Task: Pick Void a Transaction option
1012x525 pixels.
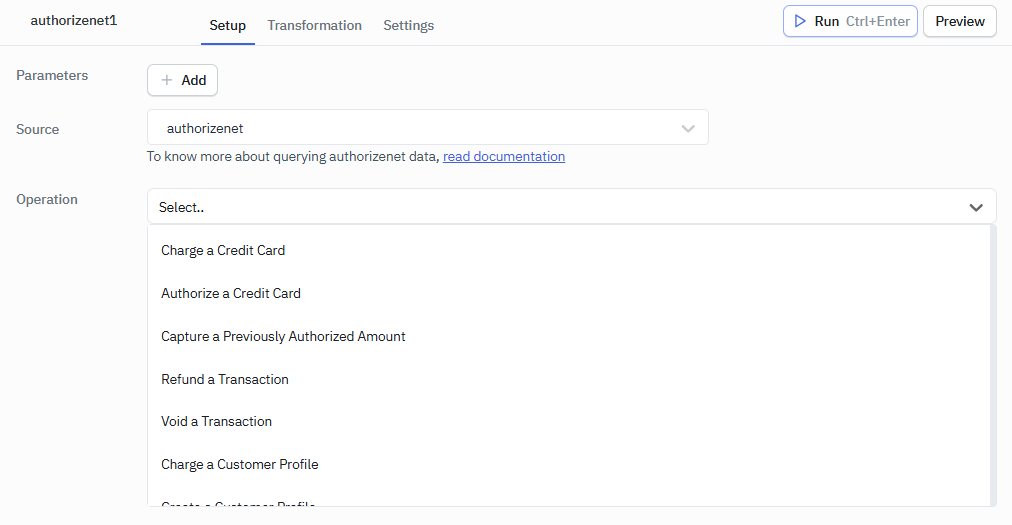Action: point(568,422)
